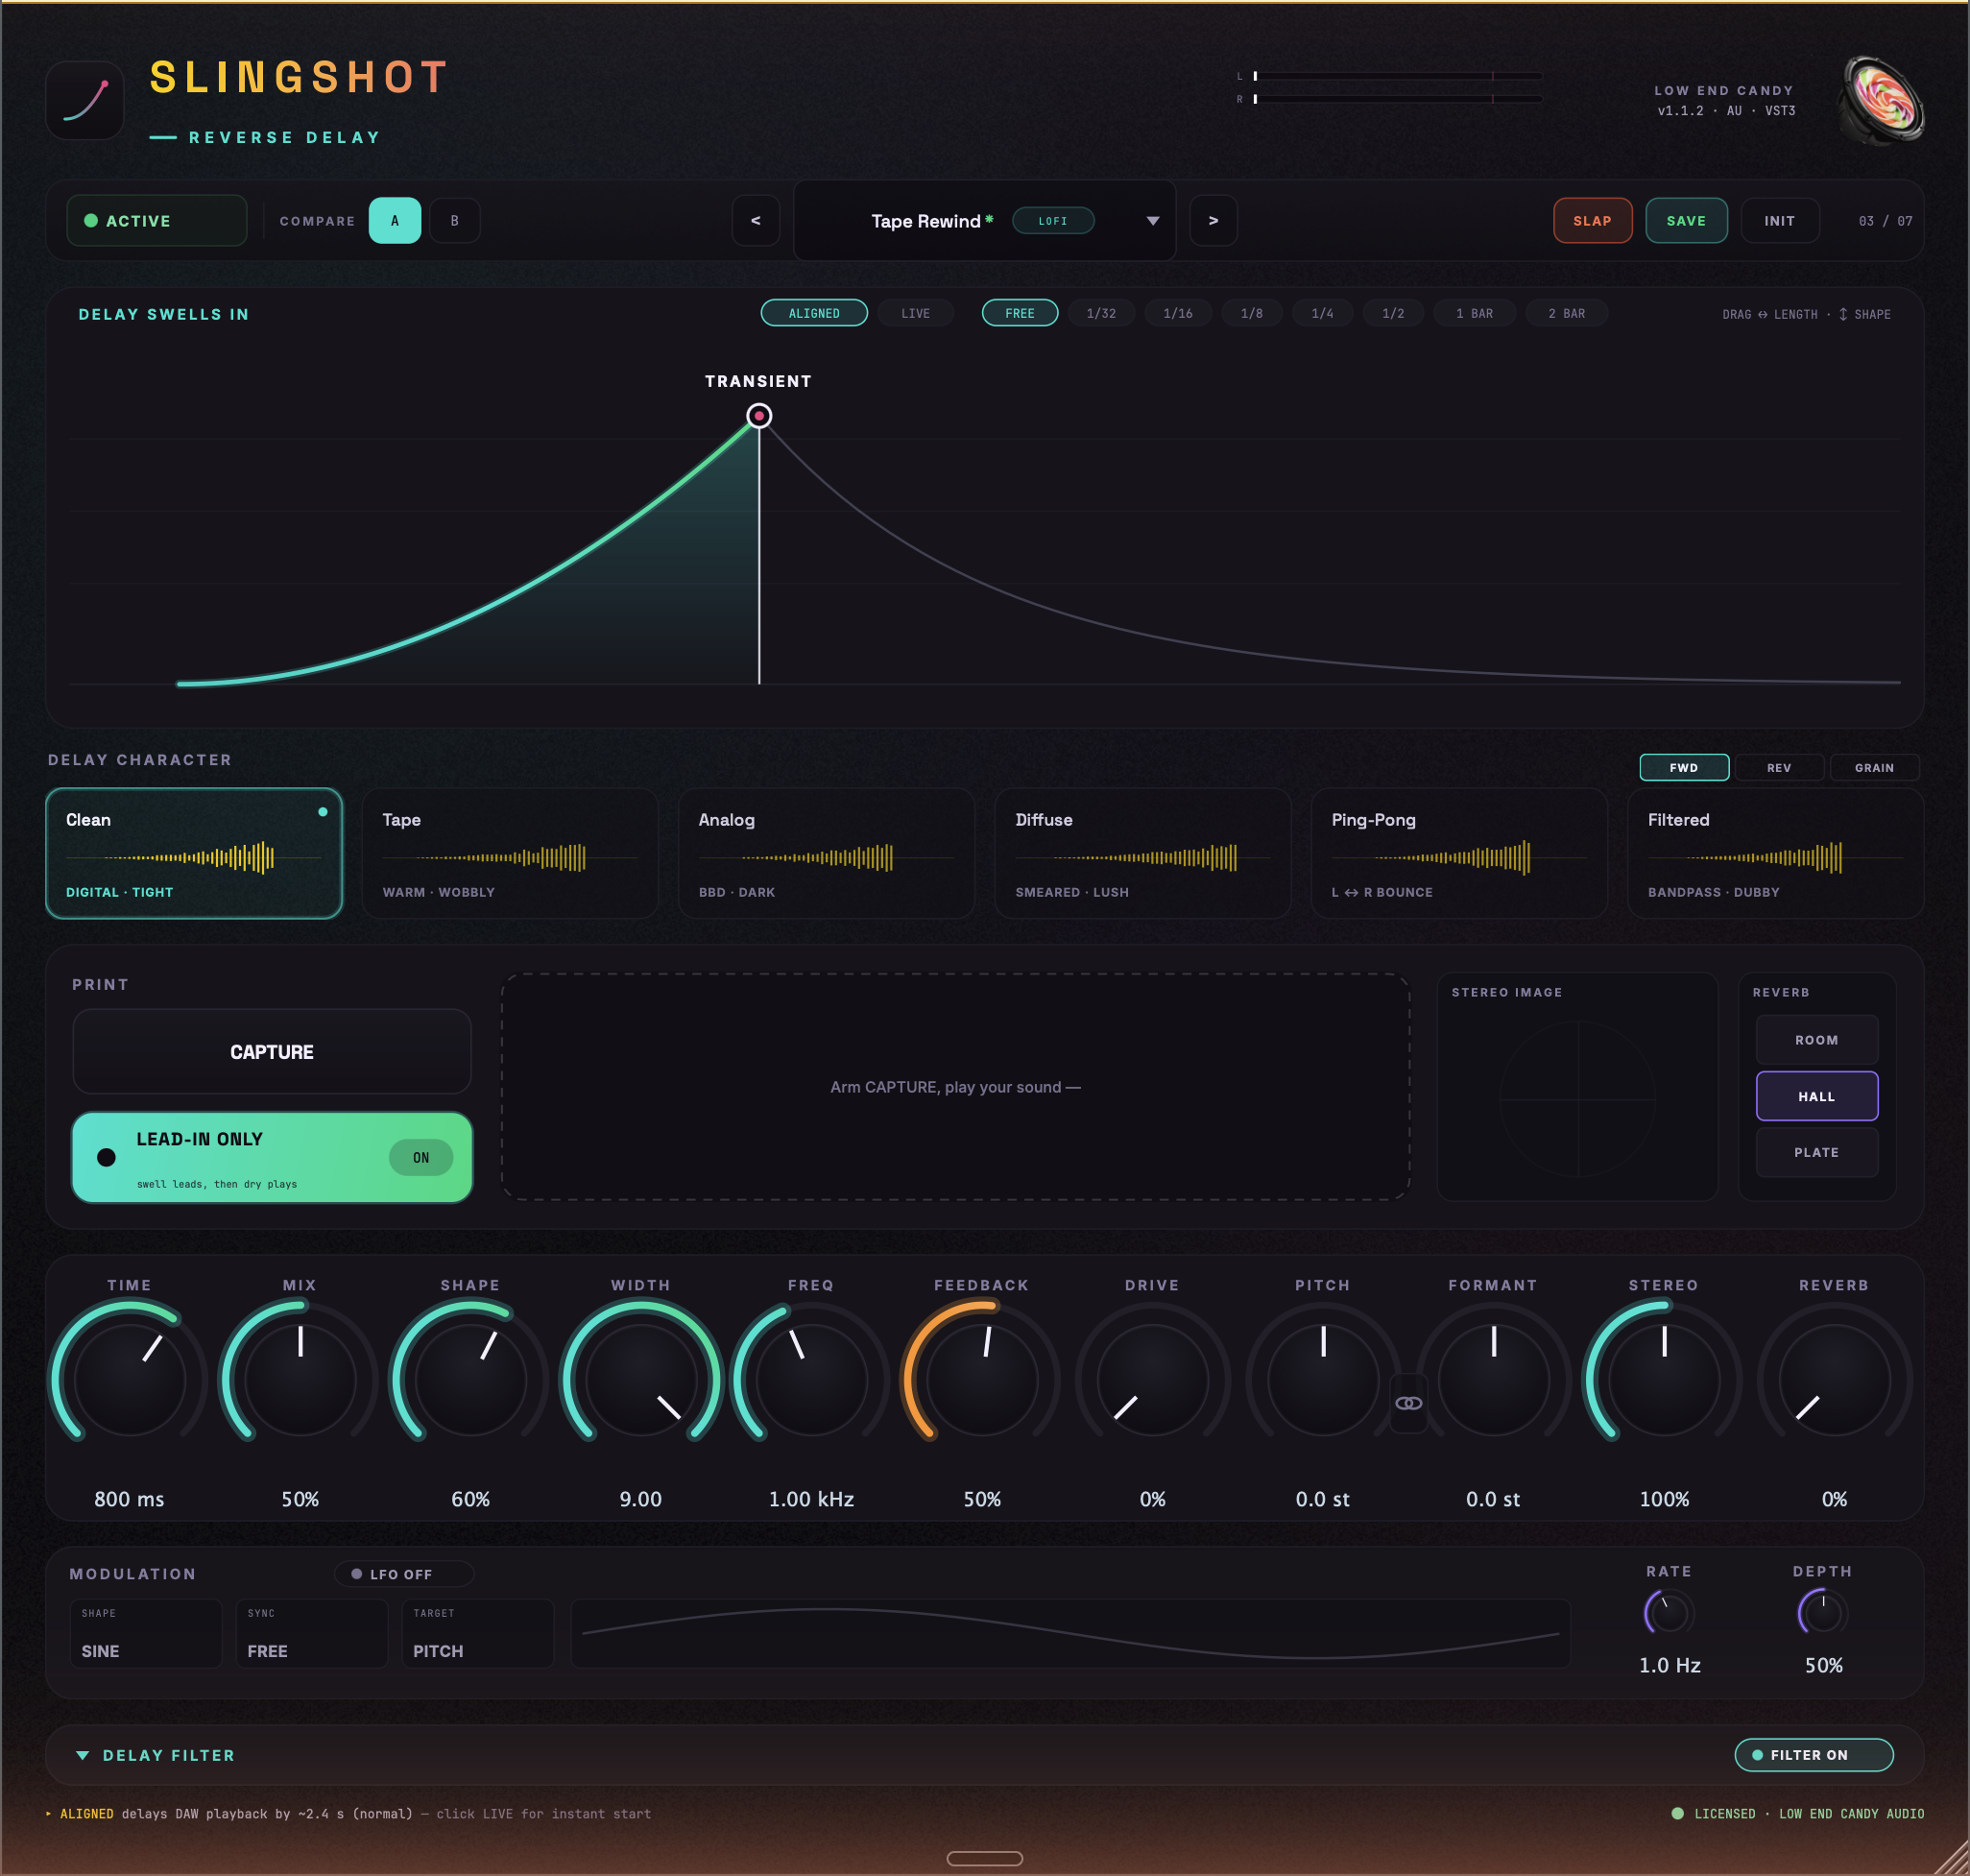
Task: Toggle the LEAD-IN ONLY switch
Action: click(272, 1157)
